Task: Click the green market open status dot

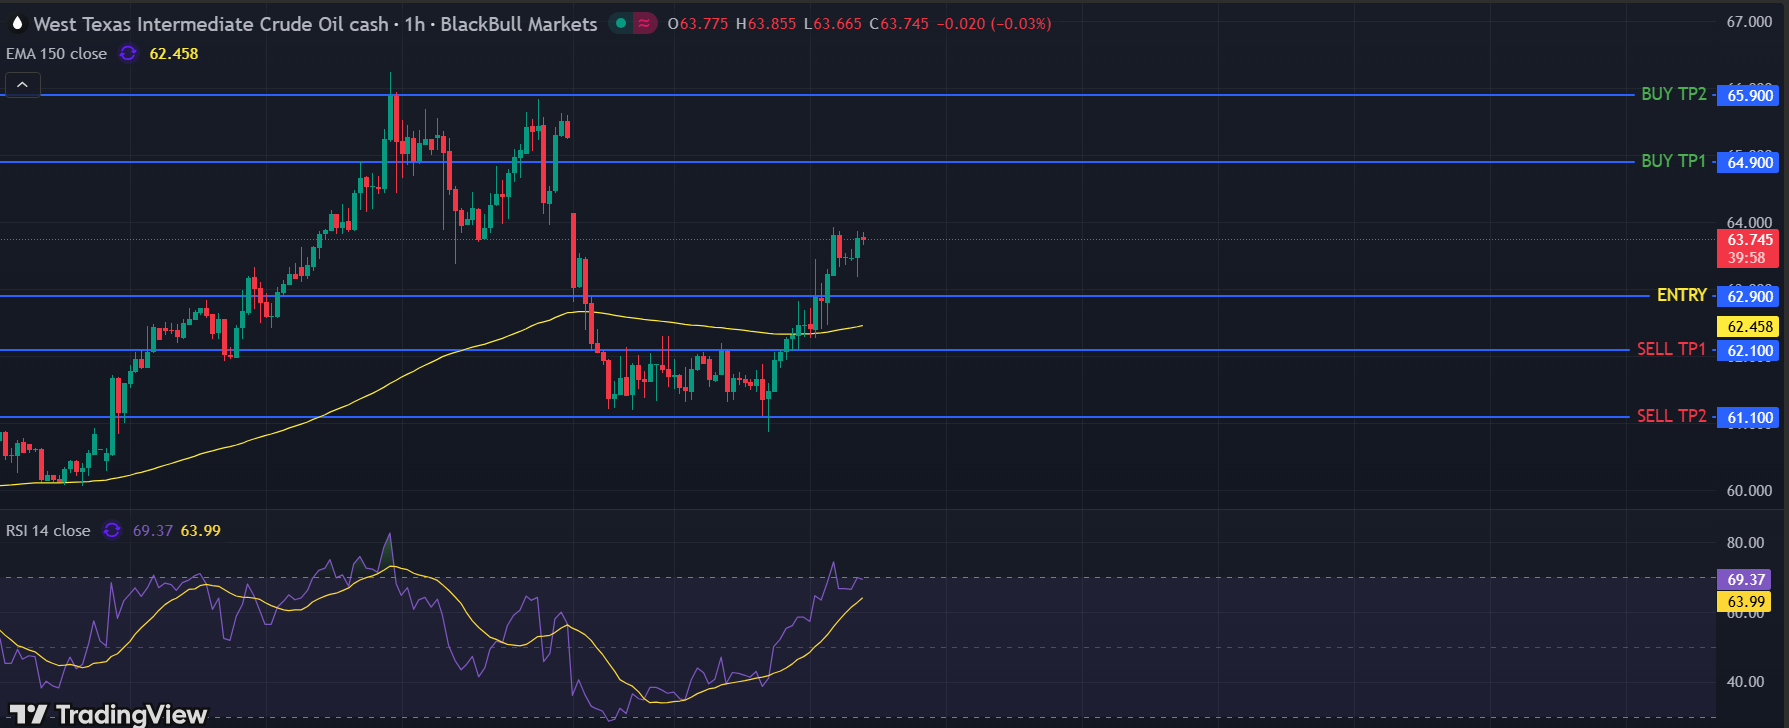Action: tap(622, 24)
